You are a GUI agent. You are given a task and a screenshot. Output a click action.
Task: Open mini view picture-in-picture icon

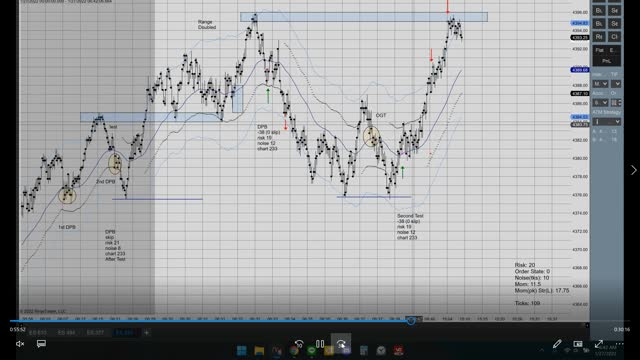click(x=578, y=344)
